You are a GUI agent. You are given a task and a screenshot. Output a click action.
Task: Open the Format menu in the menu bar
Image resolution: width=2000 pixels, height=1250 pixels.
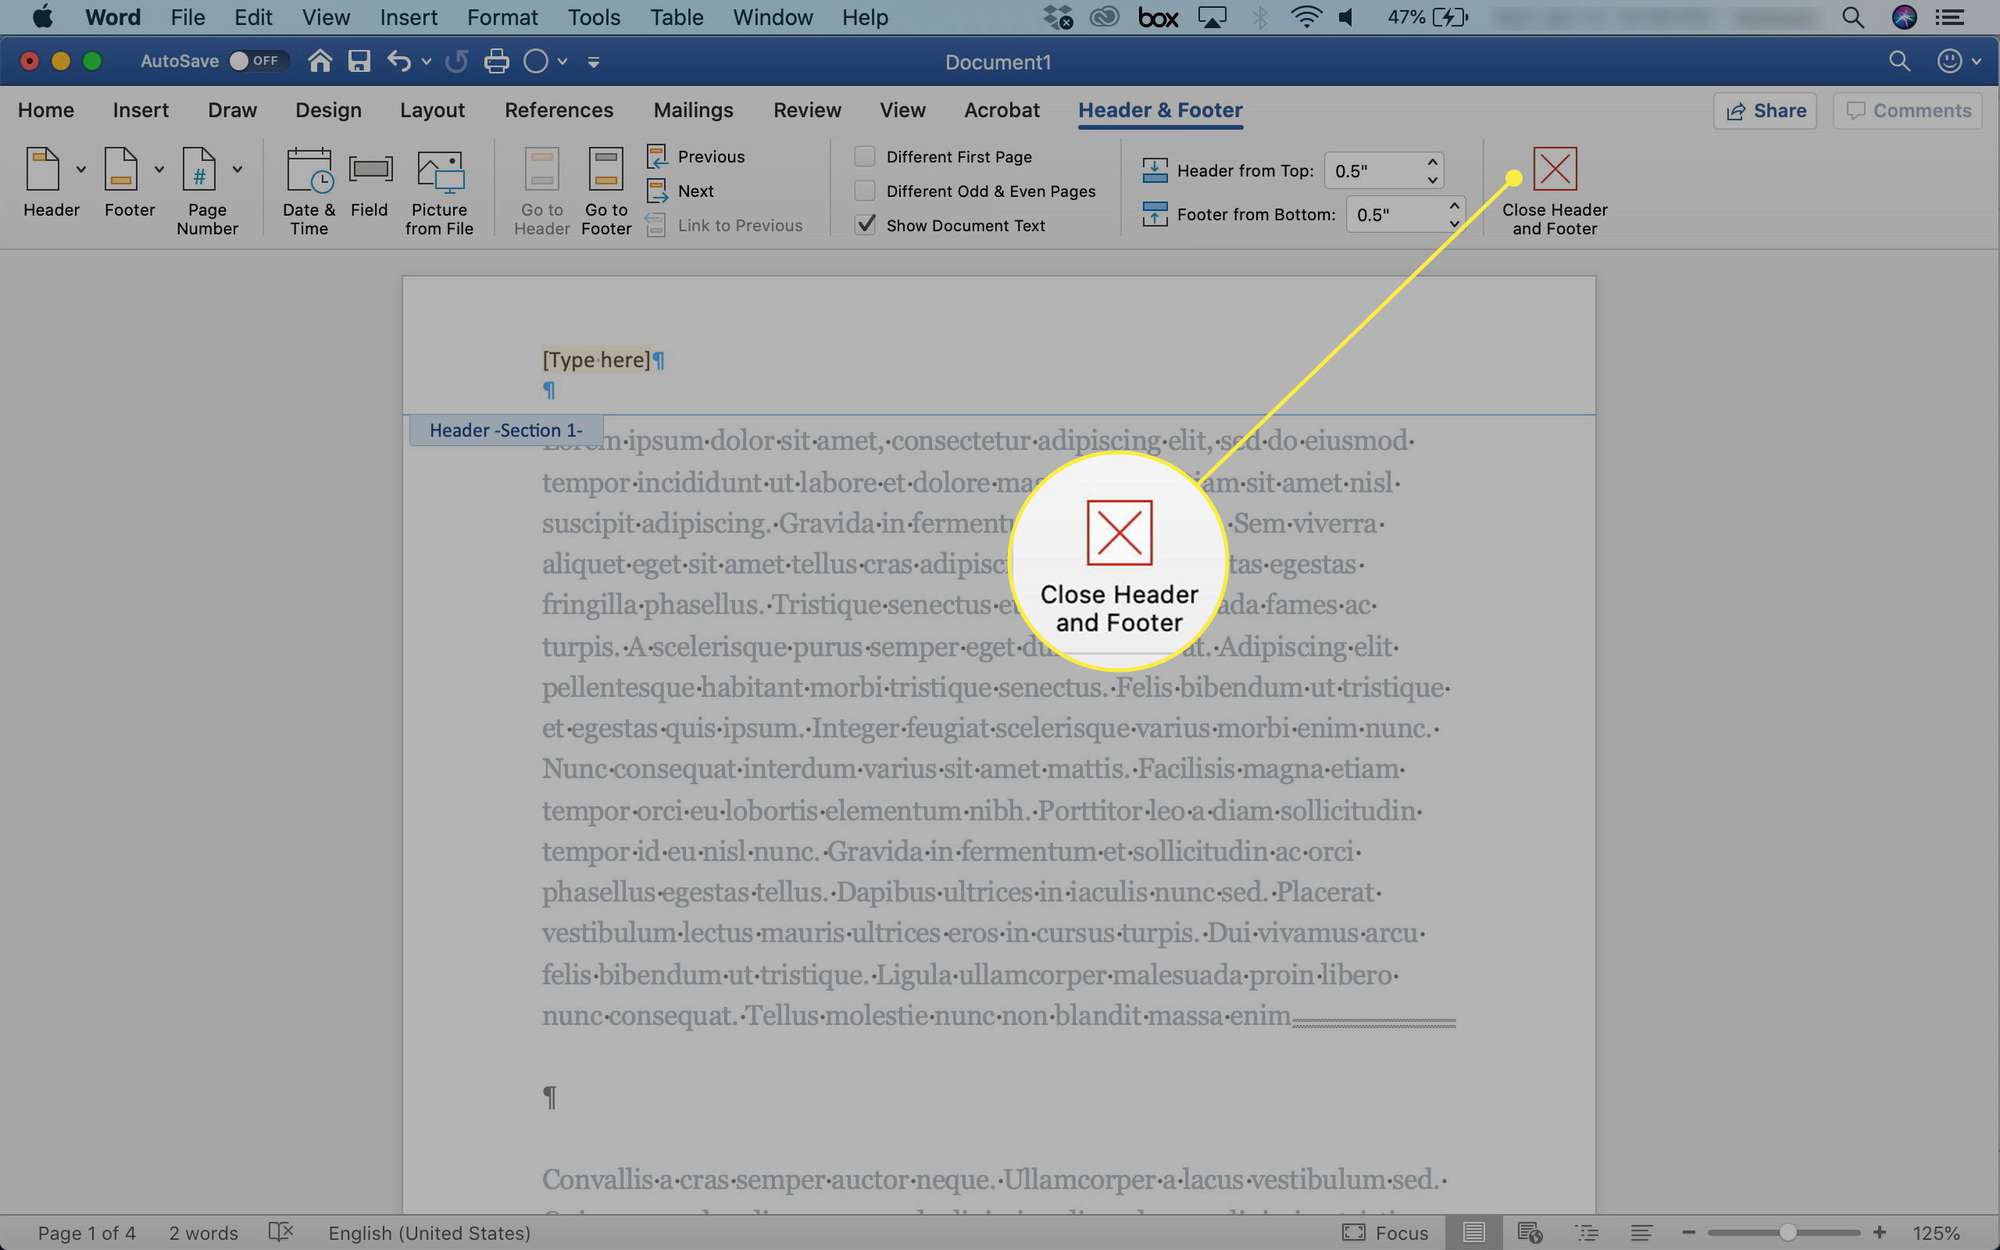tap(502, 17)
